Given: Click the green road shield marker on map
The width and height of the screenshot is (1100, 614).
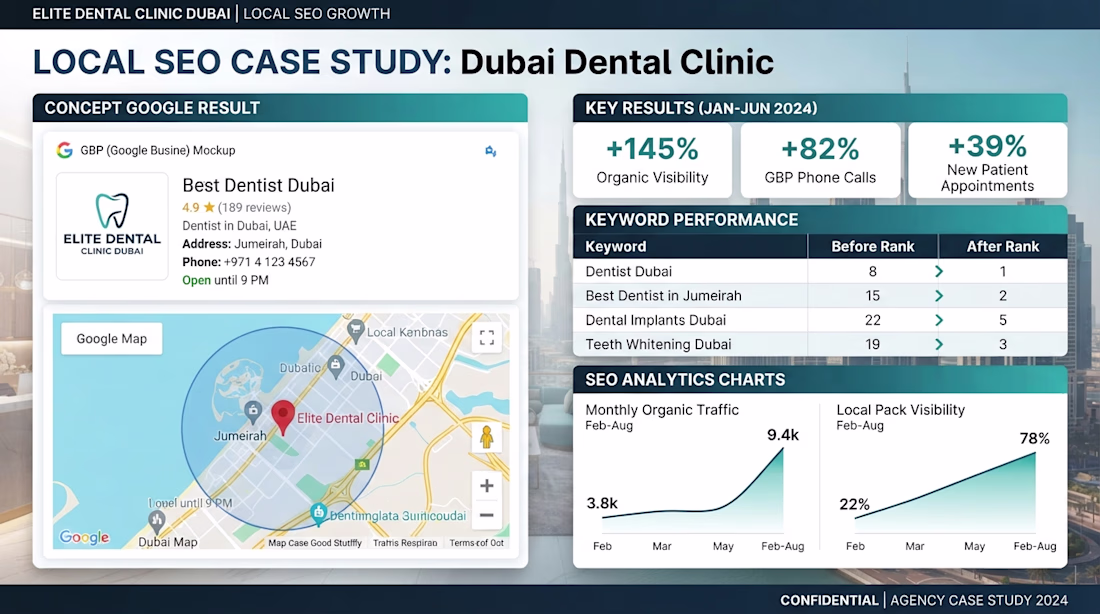Looking at the screenshot, I should click(x=362, y=464).
